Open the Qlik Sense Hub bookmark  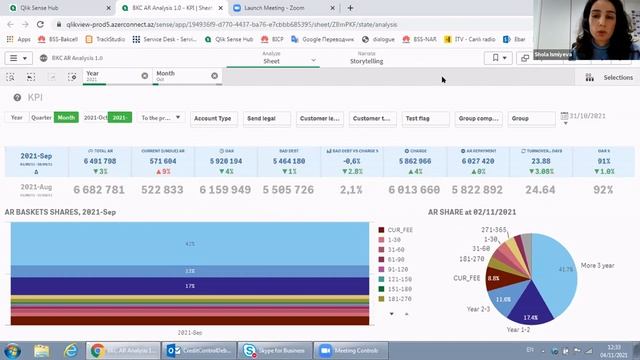(229, 39)
